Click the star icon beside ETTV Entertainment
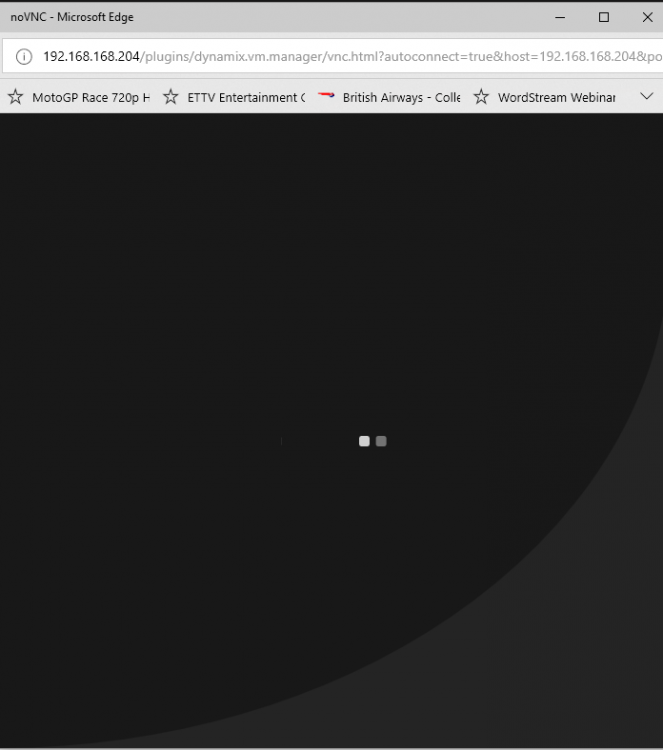This screenshot has height=750, width=663. pyautogui.click(x=170, y=97)
